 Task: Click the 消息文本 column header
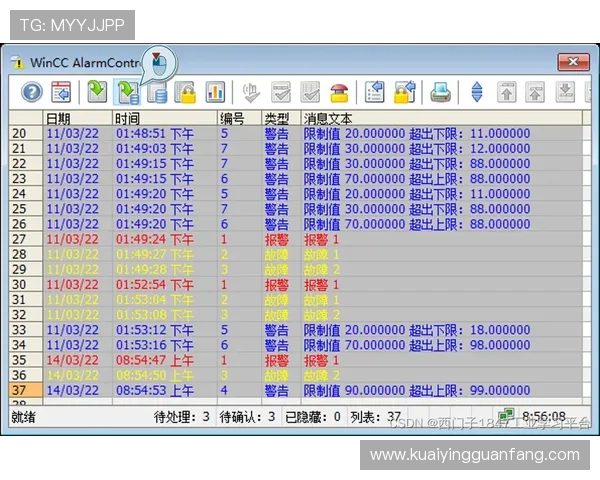tap(442, 118)
